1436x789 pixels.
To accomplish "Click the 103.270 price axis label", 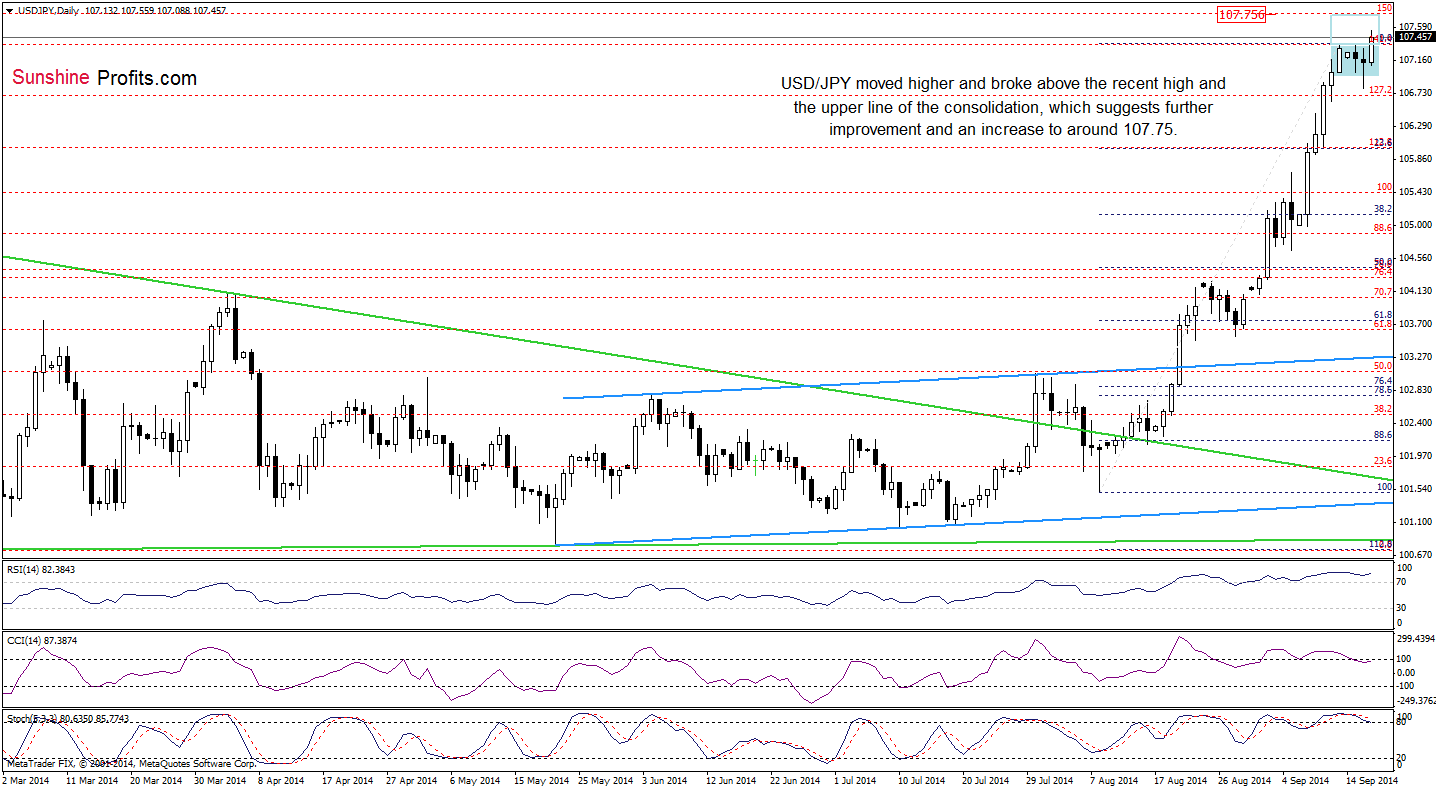I will (1415, 356).
